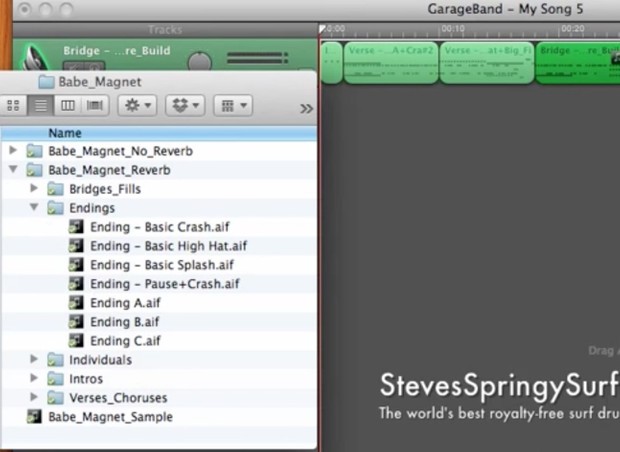Select file name 'Ending B.aif'
Image resolution: width=620 pixels, height=452 pixels.
[125, 322]
